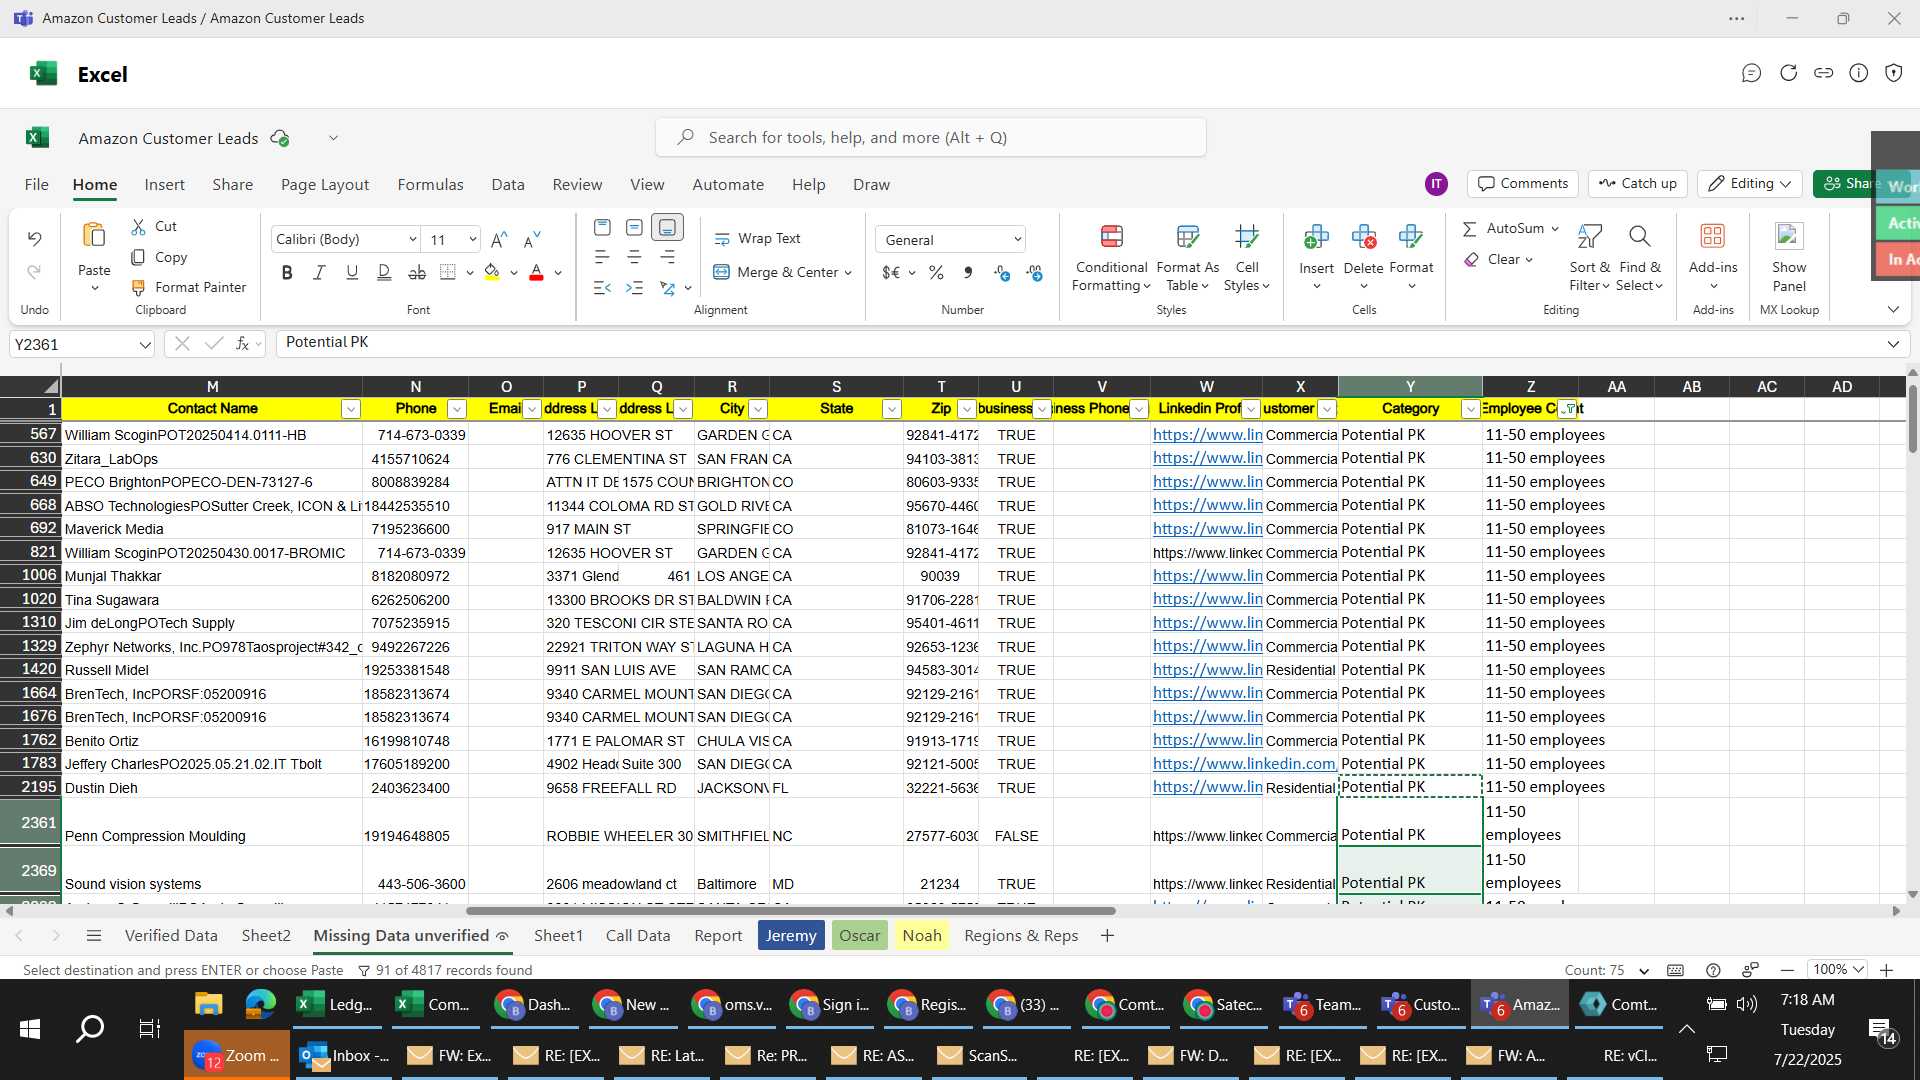Apply percent style icon
Viewport: 1920px width, 1080px height.
936,272
